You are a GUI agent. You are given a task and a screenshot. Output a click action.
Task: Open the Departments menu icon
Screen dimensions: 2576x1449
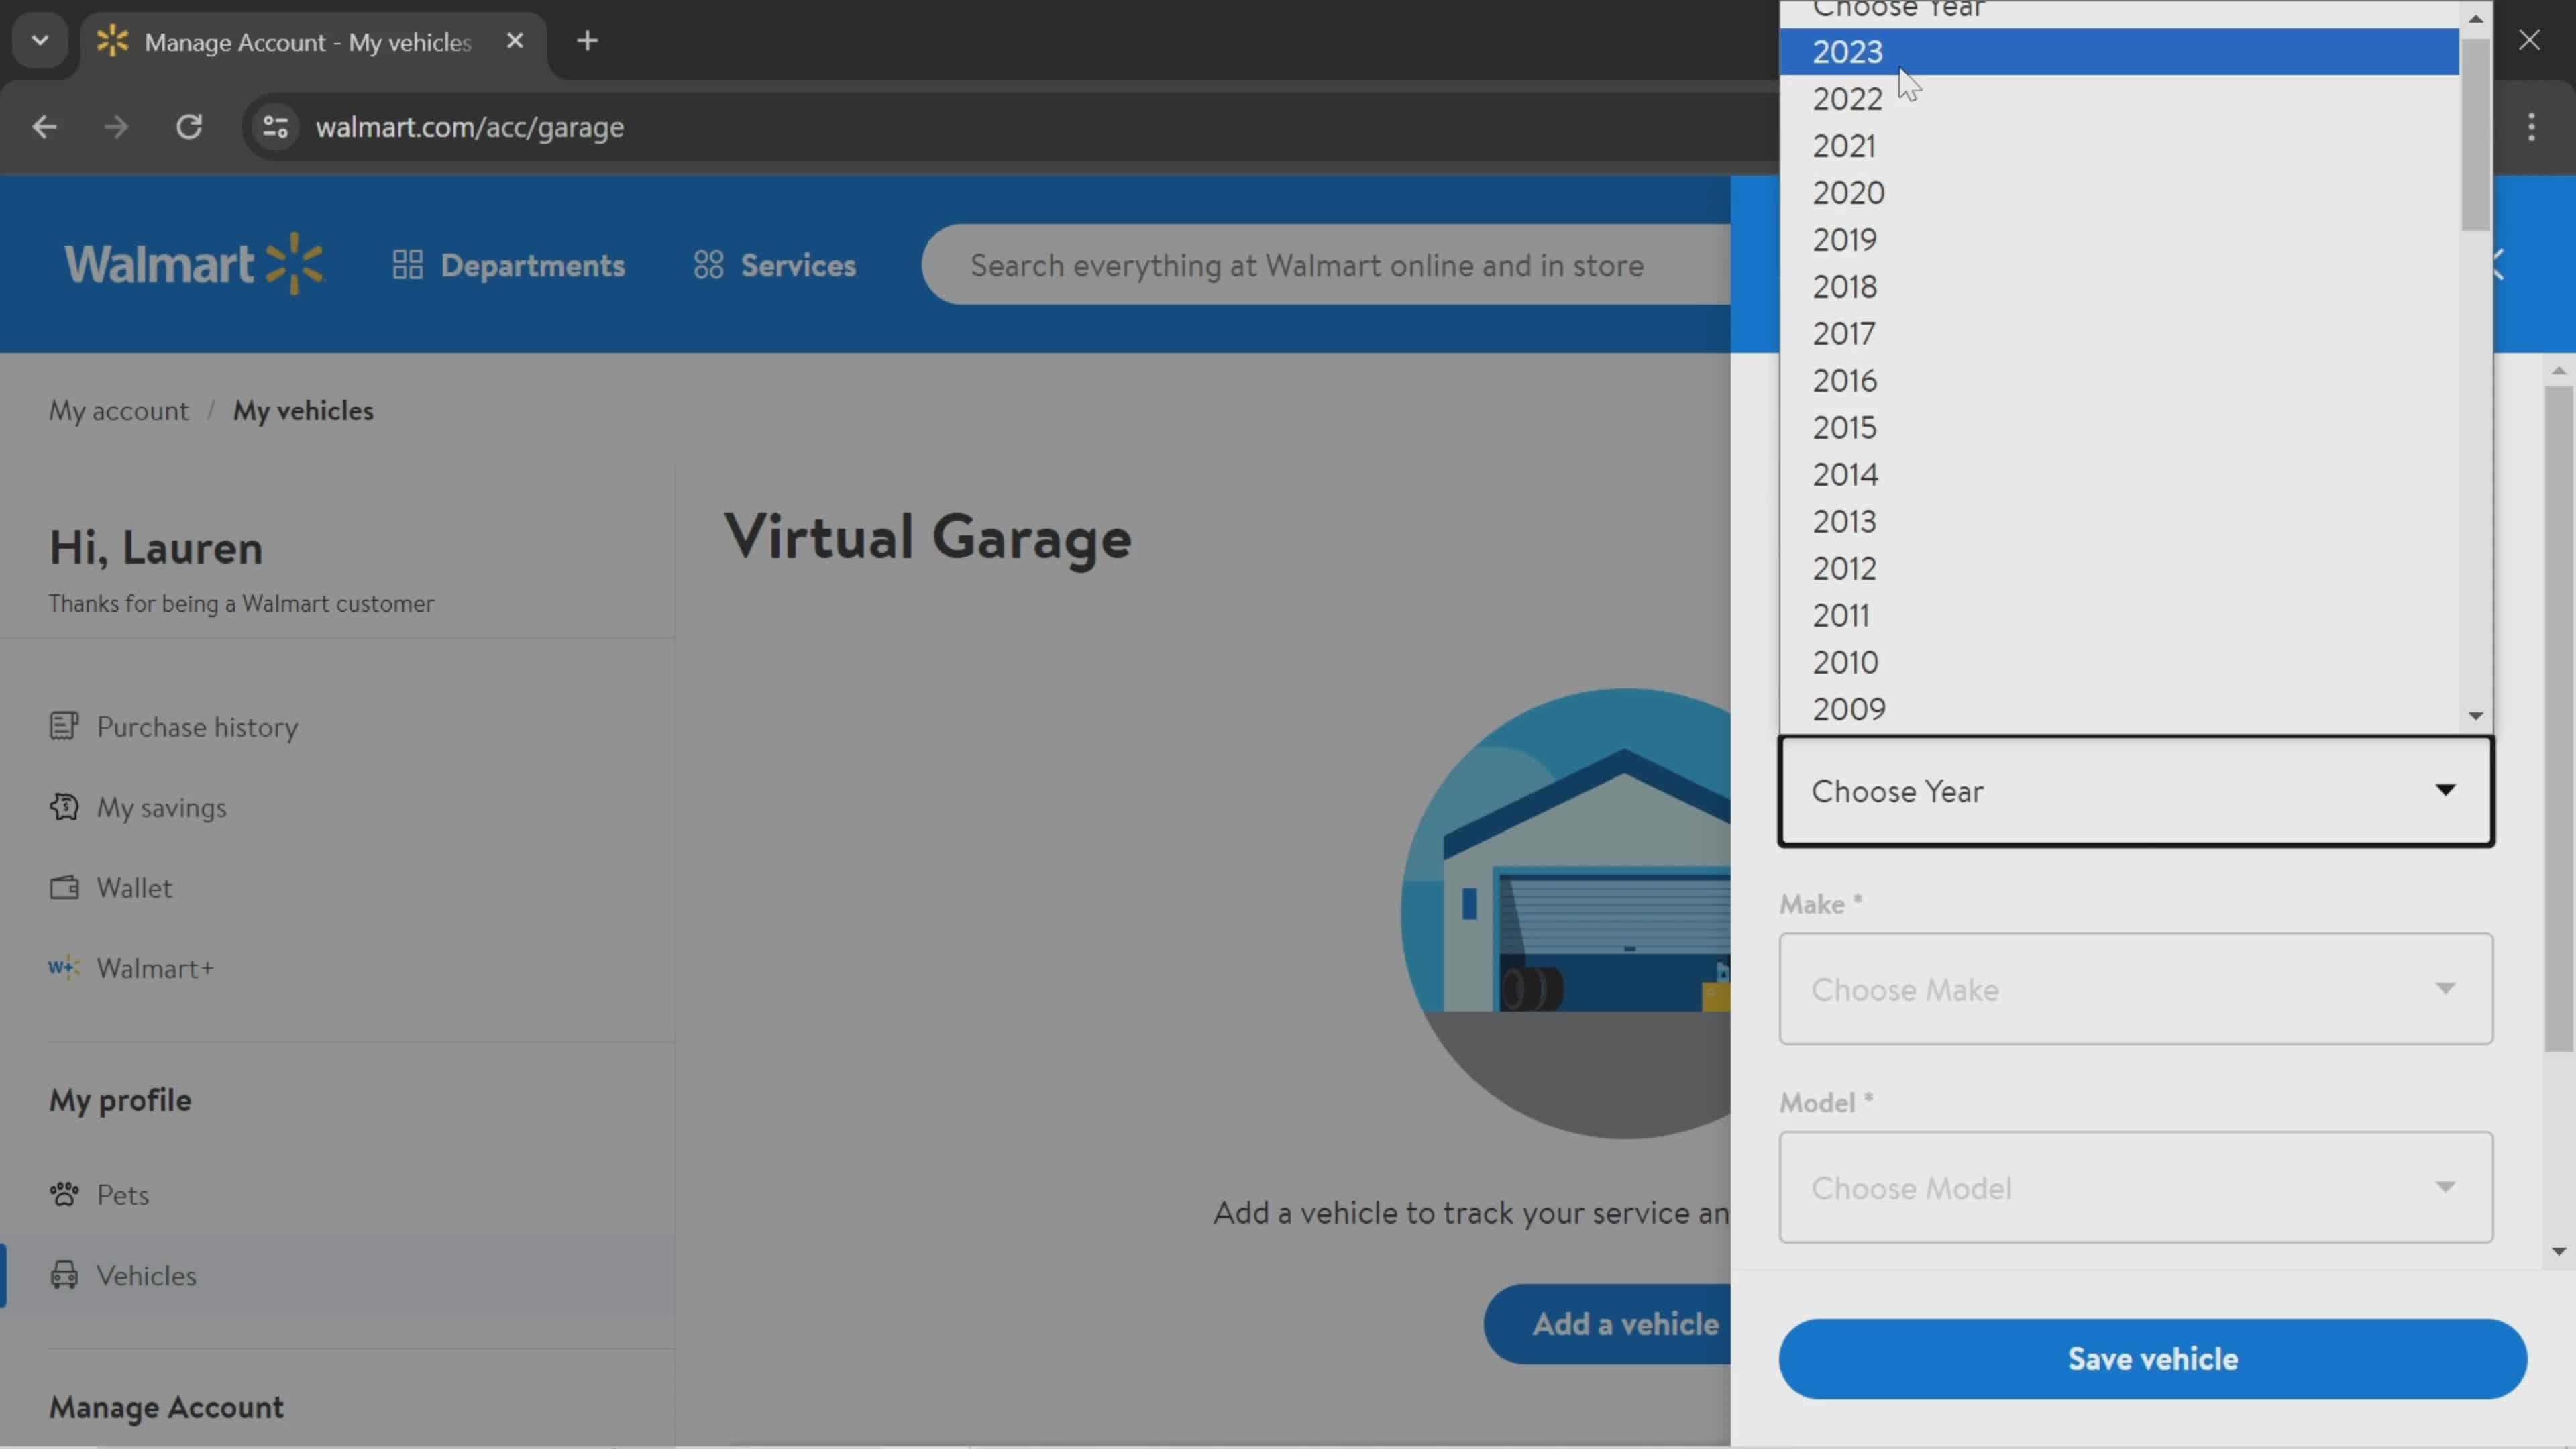coord(409,266)
